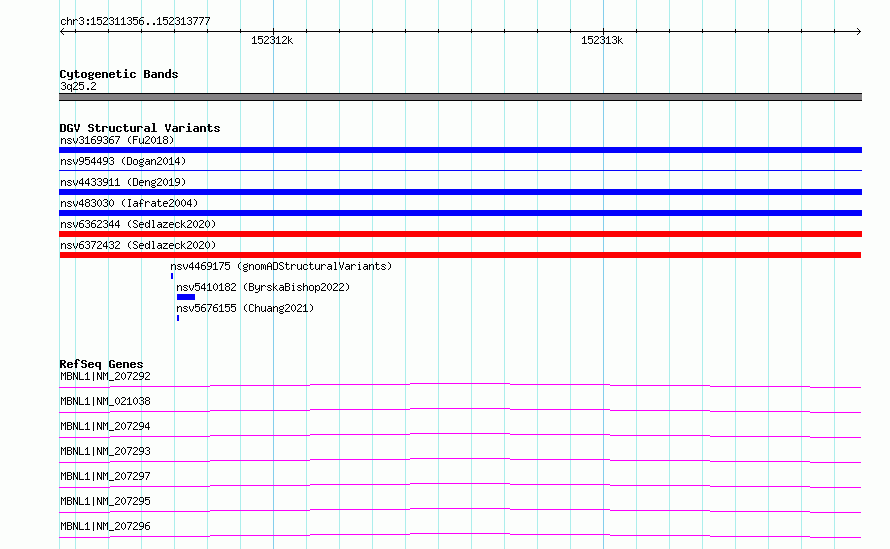The width and height of the screenshot is (890, 549).
Task: Click the MBNL1|NM_207292 transcript label
Action: [x=105, y=376]
